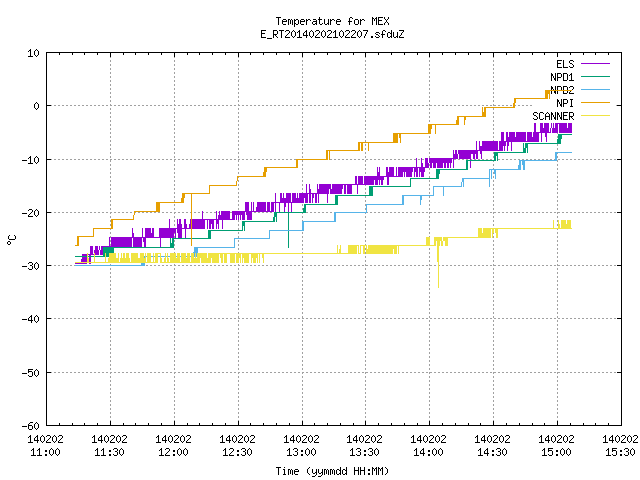Click the °C y-axis unit label
The height and width of the screenshot is (480, 640).
pyautogui.click(x=11, y=240)
